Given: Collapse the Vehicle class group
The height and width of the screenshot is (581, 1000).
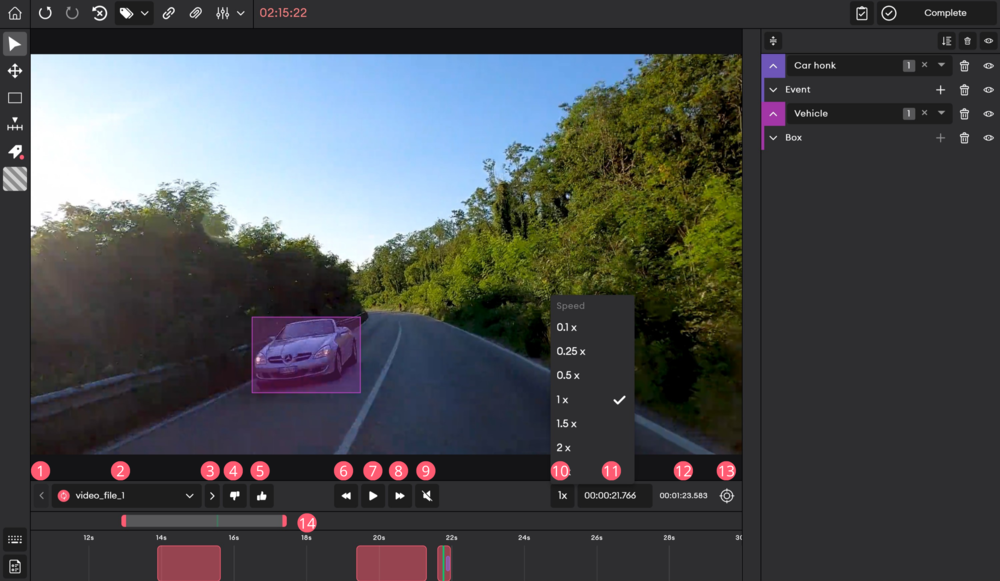Looking at the screenshot, I should point(773,114).
